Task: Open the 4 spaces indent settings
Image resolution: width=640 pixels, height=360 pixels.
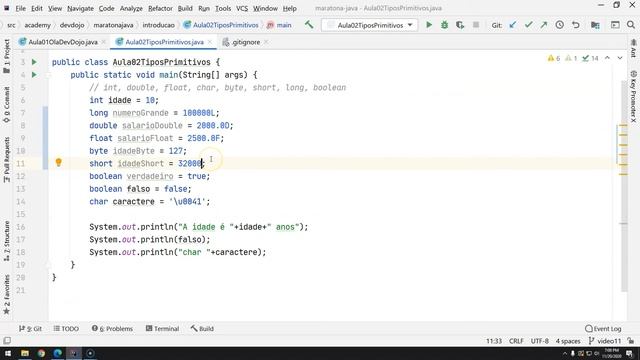Action: [x=568, y=341]
